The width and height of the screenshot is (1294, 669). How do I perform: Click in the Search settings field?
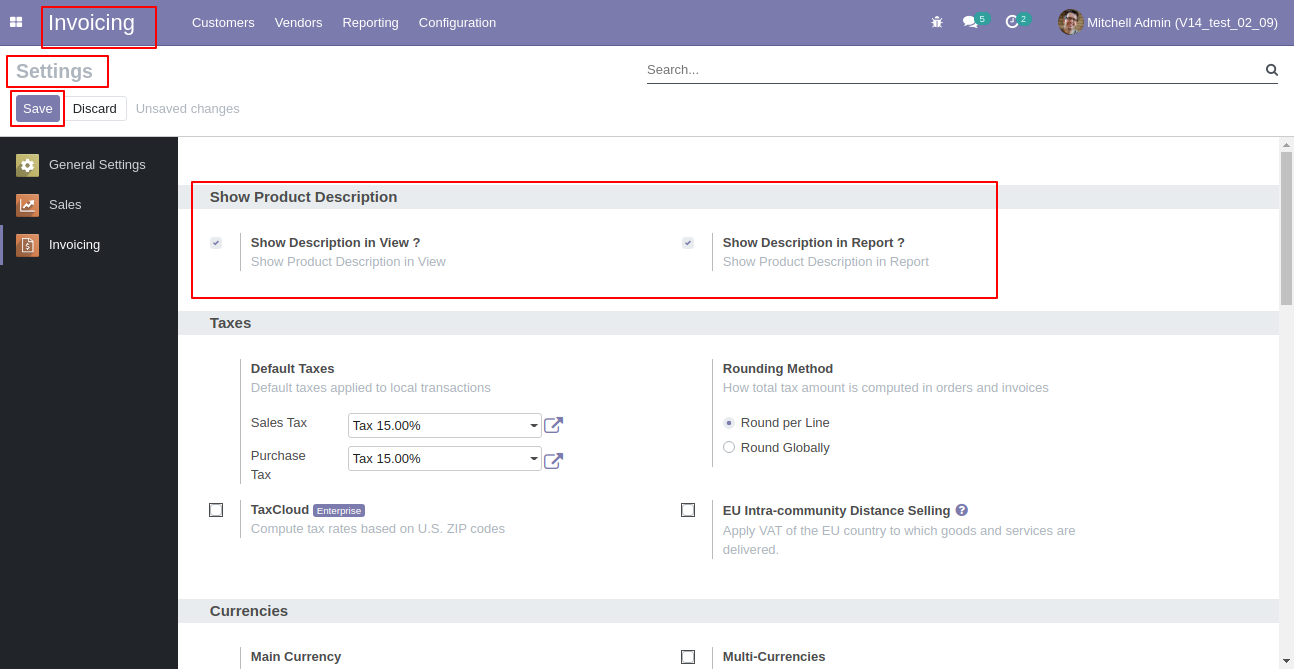point(954,70)
